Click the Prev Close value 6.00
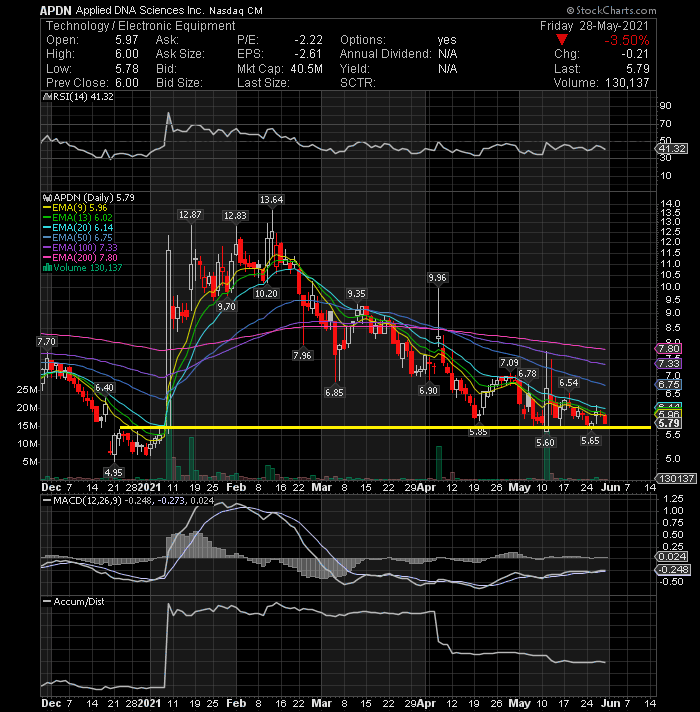This screenshot has width=700, height=712. tap(127, 83)
